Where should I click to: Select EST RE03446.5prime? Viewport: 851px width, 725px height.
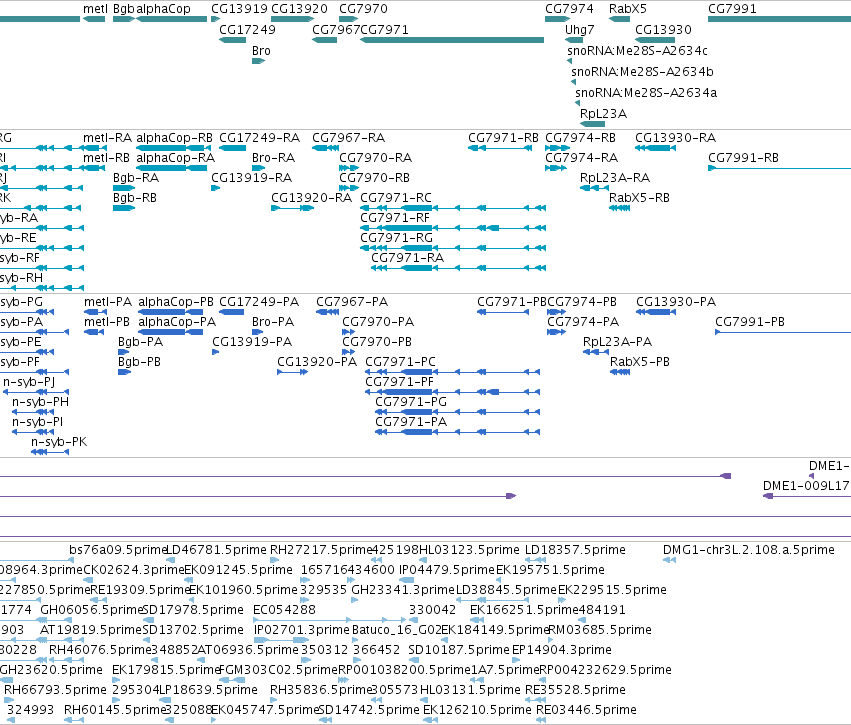[586, 710]
